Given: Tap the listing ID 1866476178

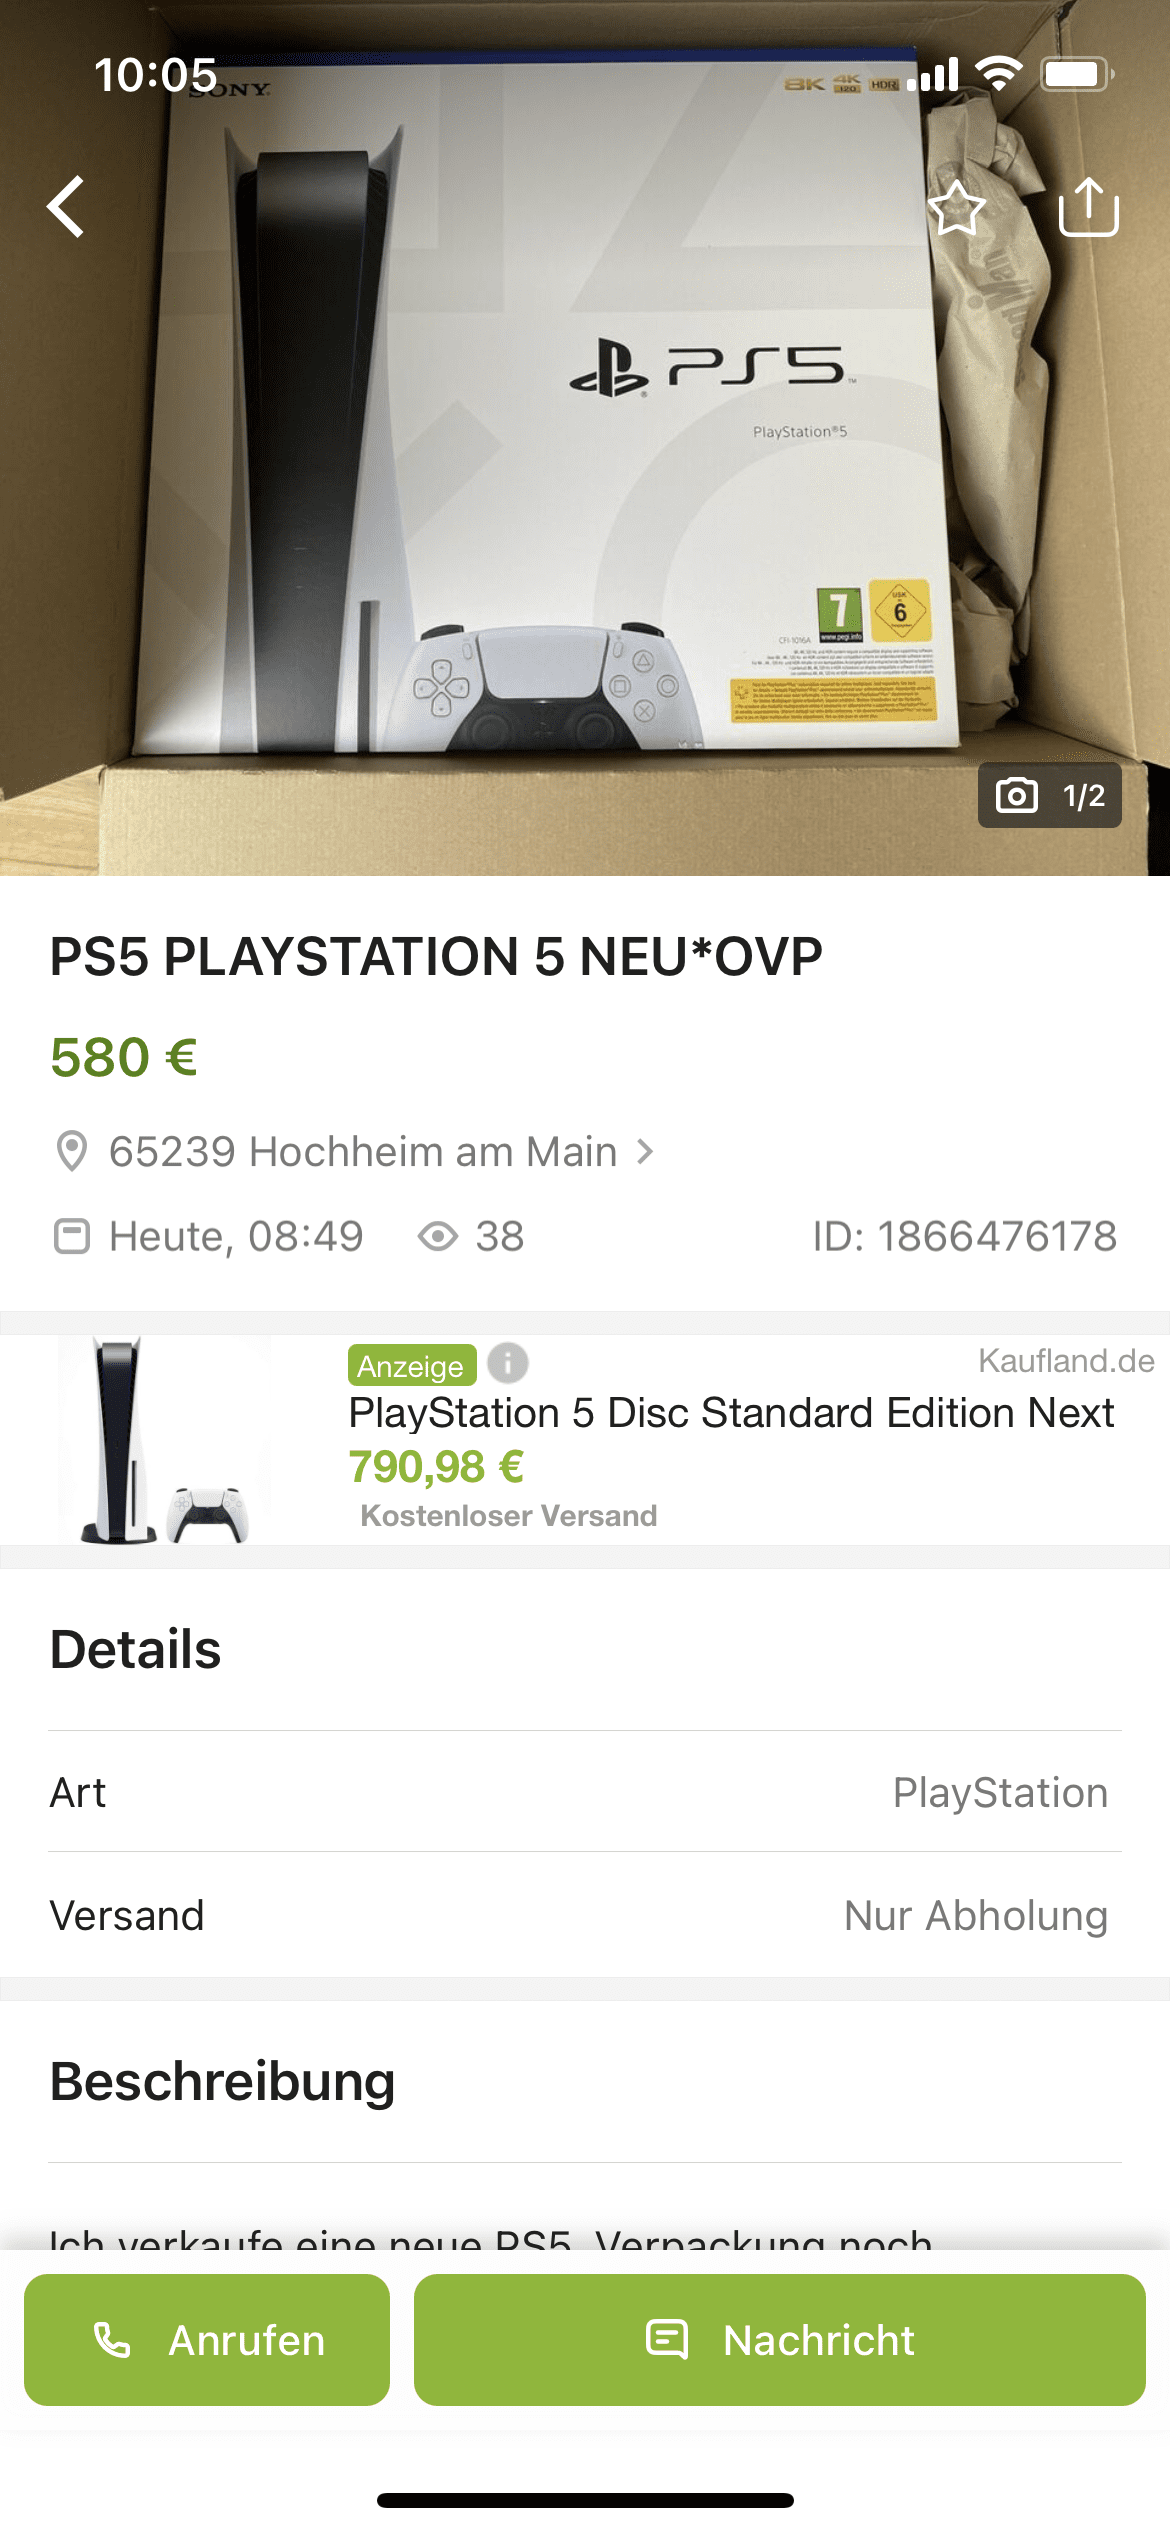Looking at the screenshot, I should click(x=964, y=1236).
